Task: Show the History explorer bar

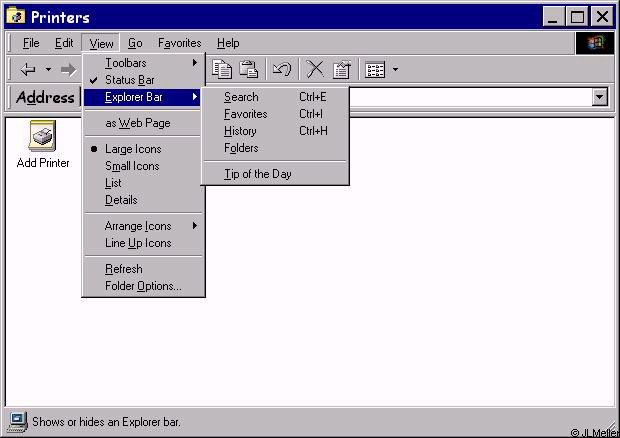Action: coord(275,131)
